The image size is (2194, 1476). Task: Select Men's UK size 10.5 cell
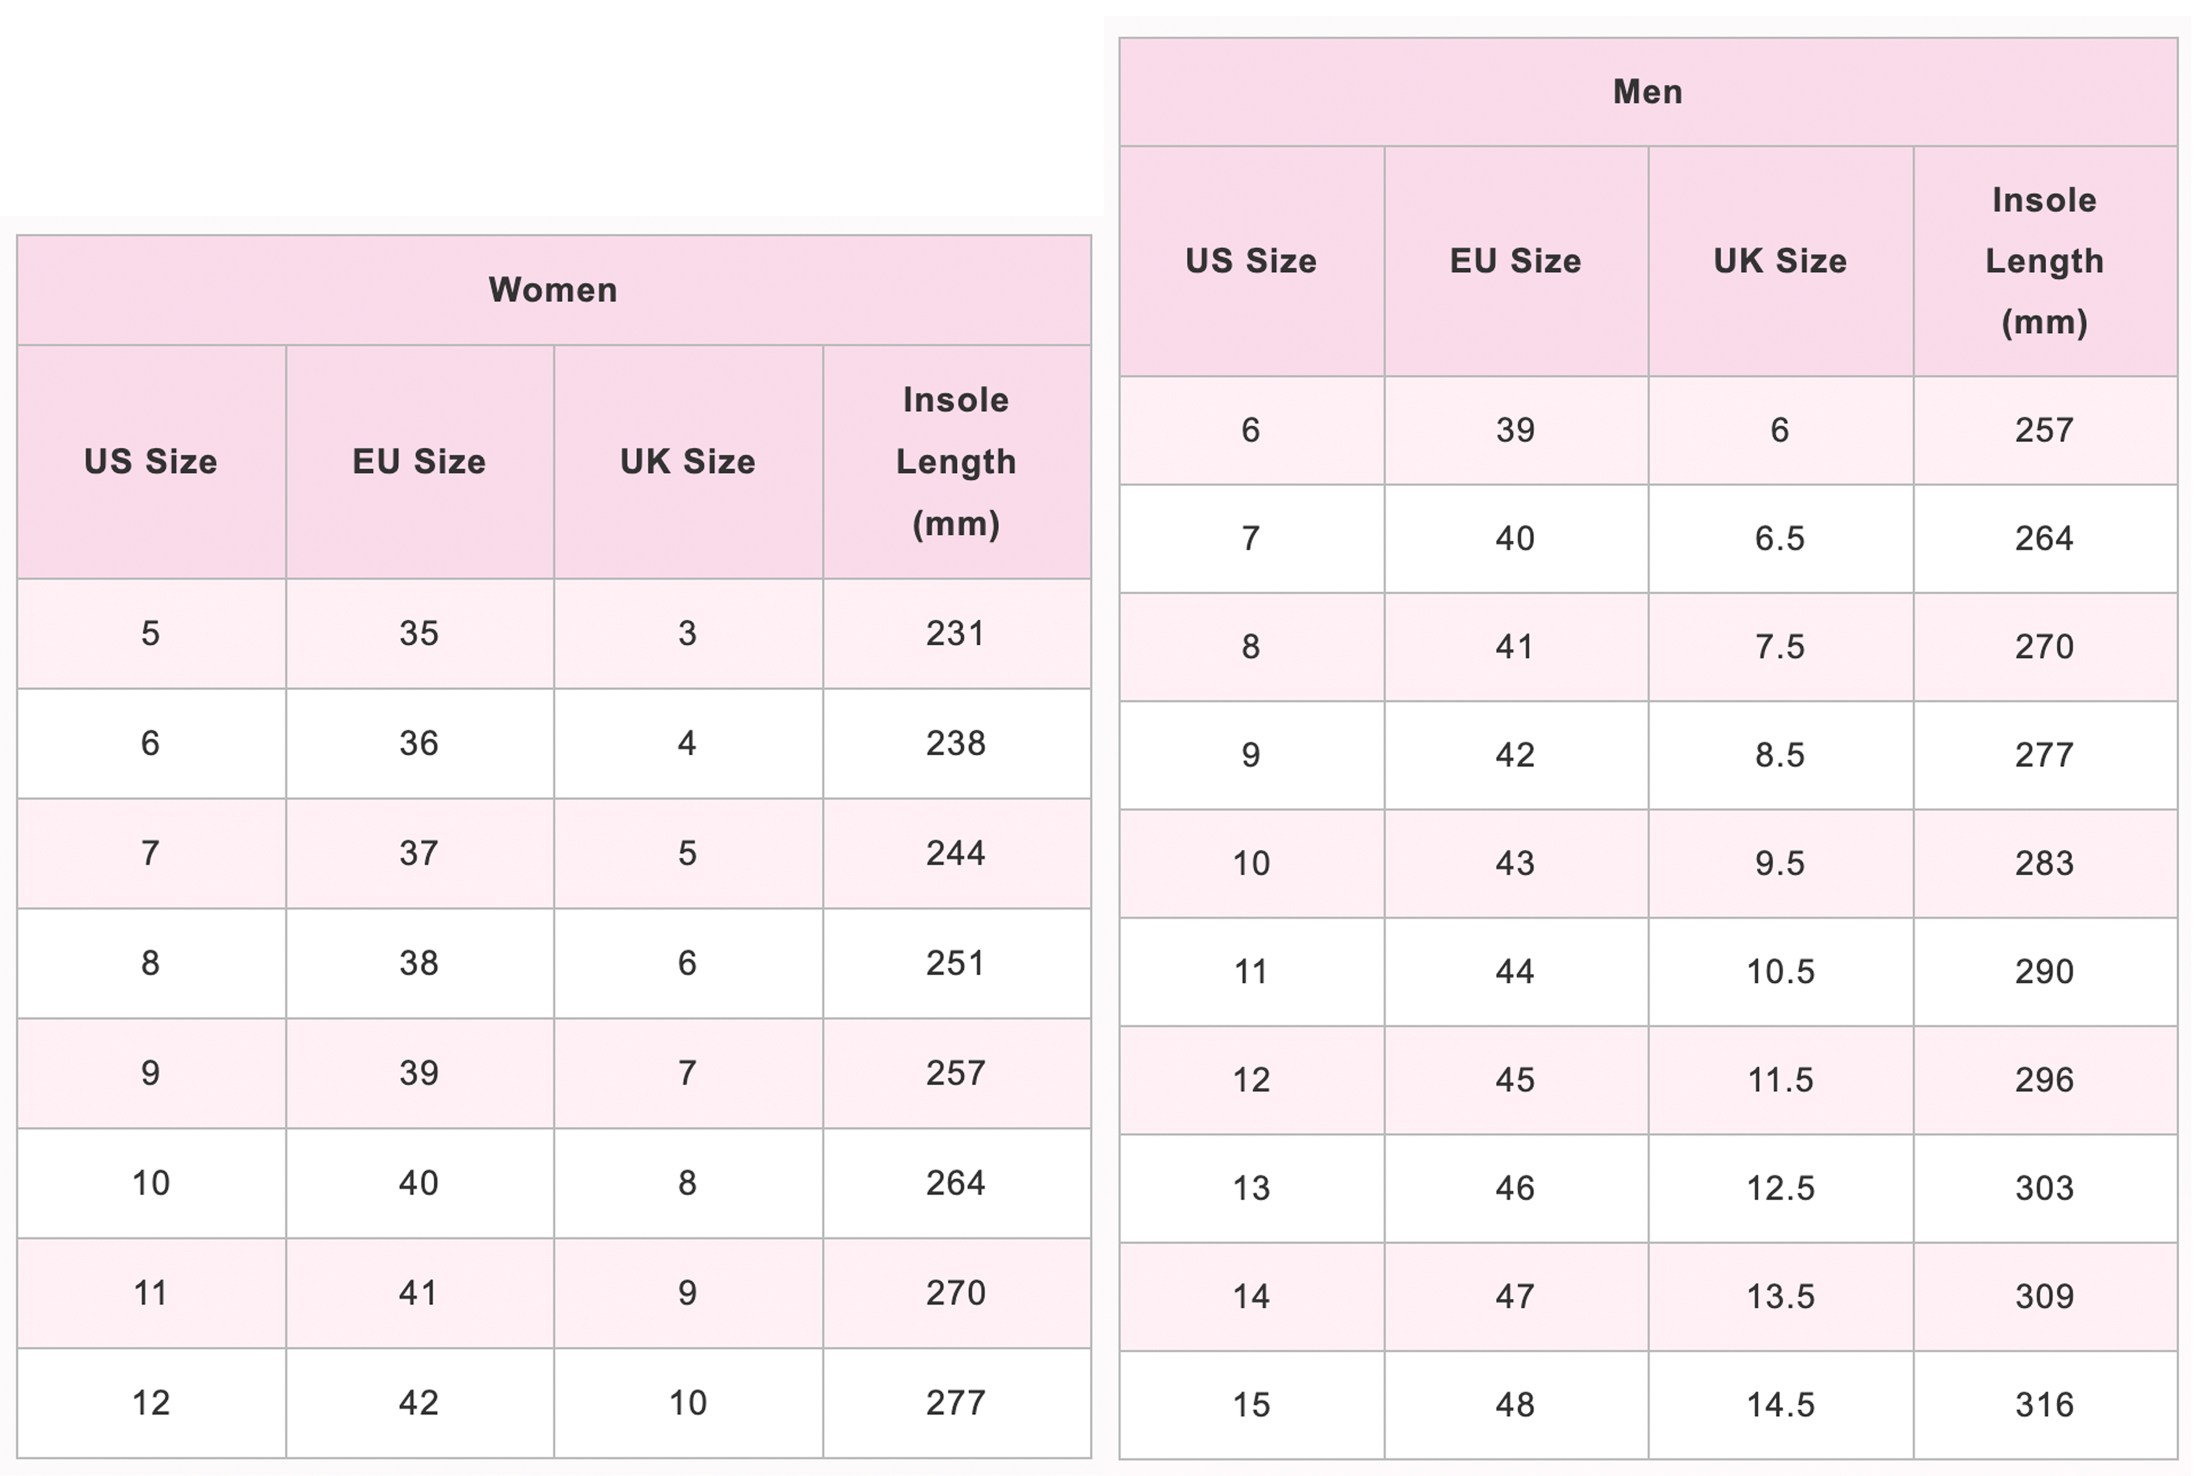(x=1781, y=972)
